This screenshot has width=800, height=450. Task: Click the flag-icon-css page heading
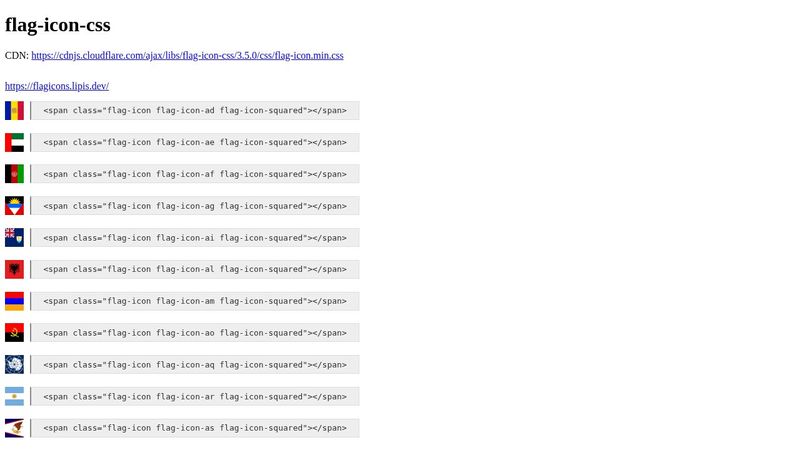(x=58, y=25)
